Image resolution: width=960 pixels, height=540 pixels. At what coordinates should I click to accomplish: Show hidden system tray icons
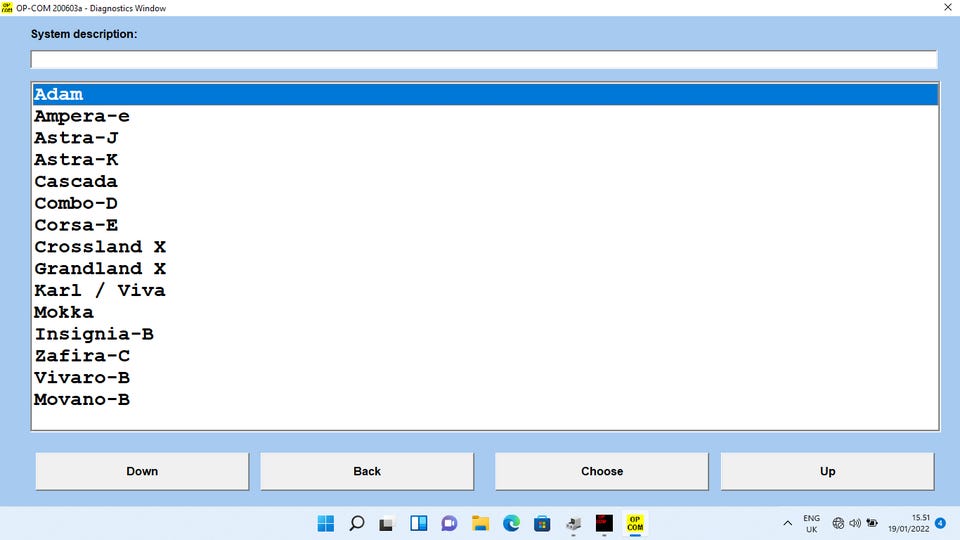pos(787,523)
